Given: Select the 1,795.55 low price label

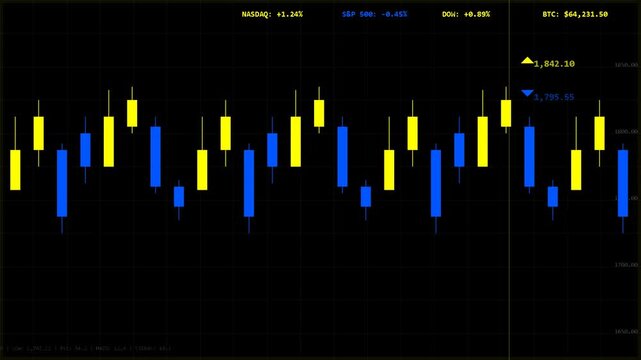Looking at the screenshot, I should [554, 97].
